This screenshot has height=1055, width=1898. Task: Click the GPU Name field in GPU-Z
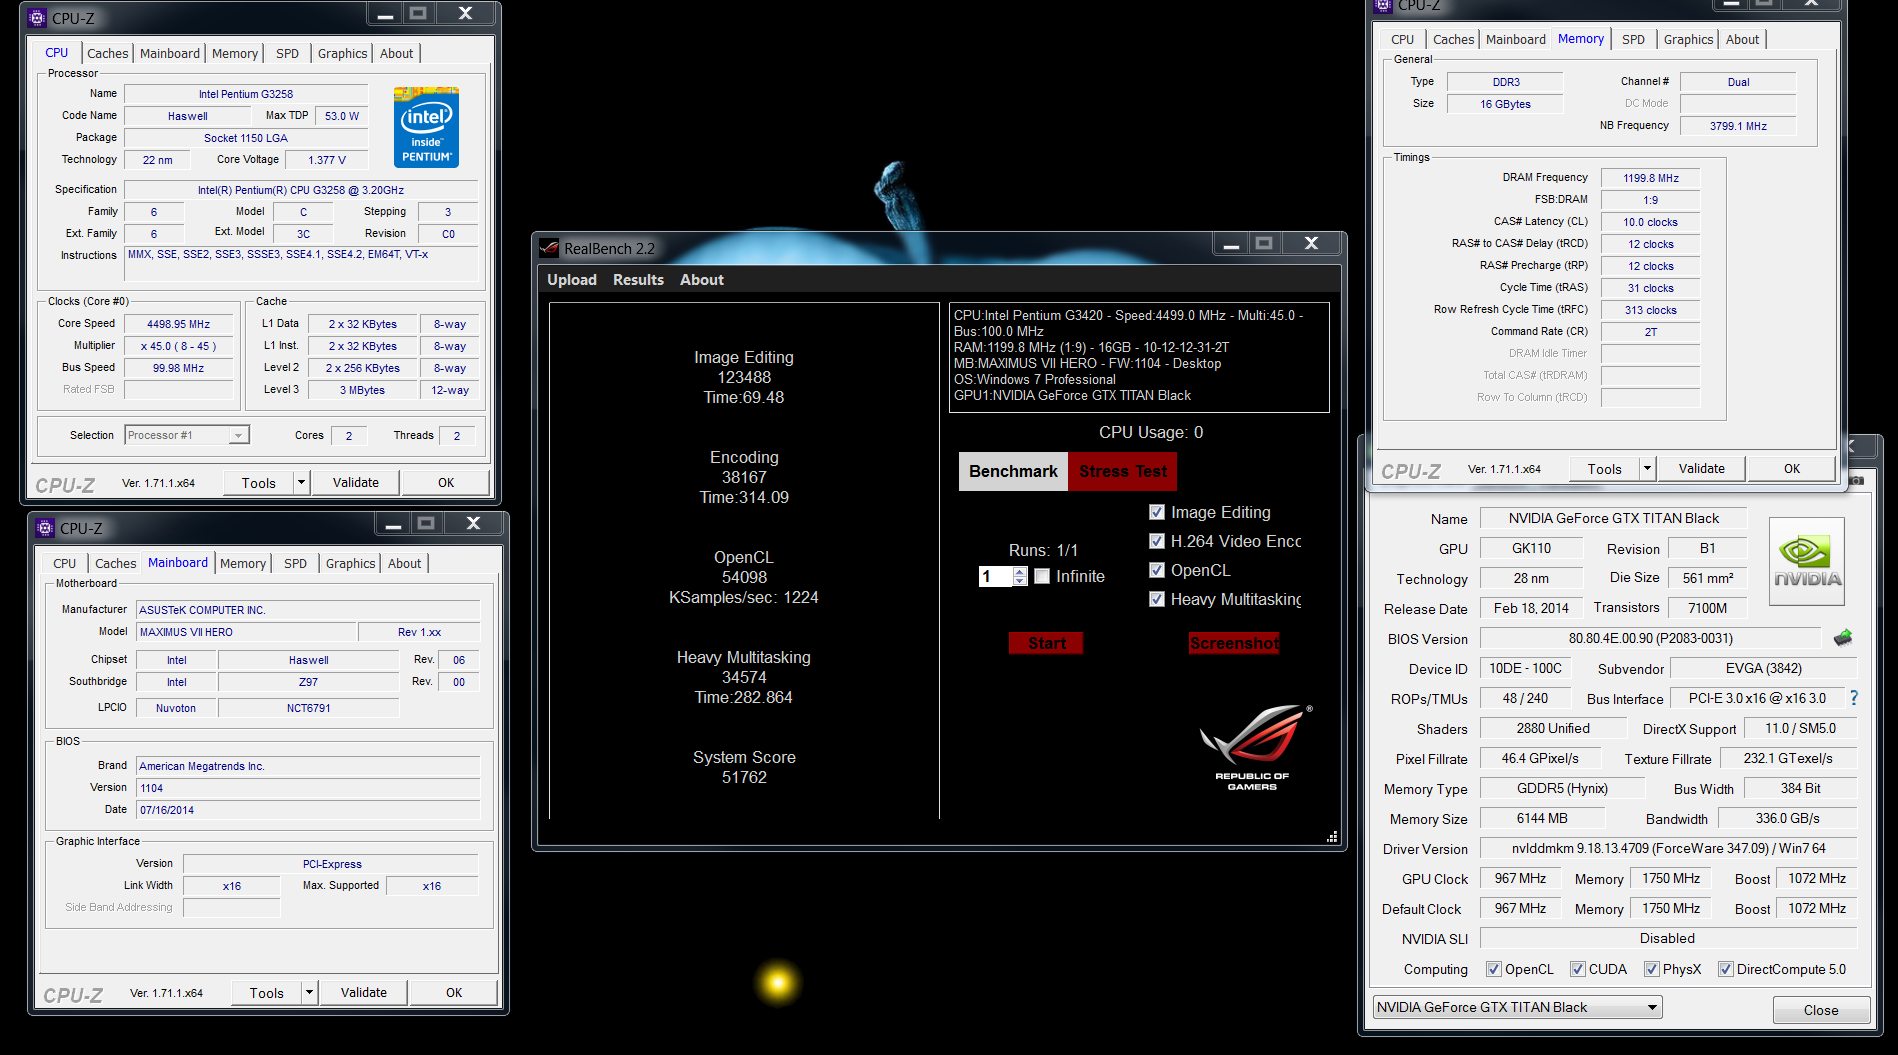pyautogui.click(x=1613, y=518)
